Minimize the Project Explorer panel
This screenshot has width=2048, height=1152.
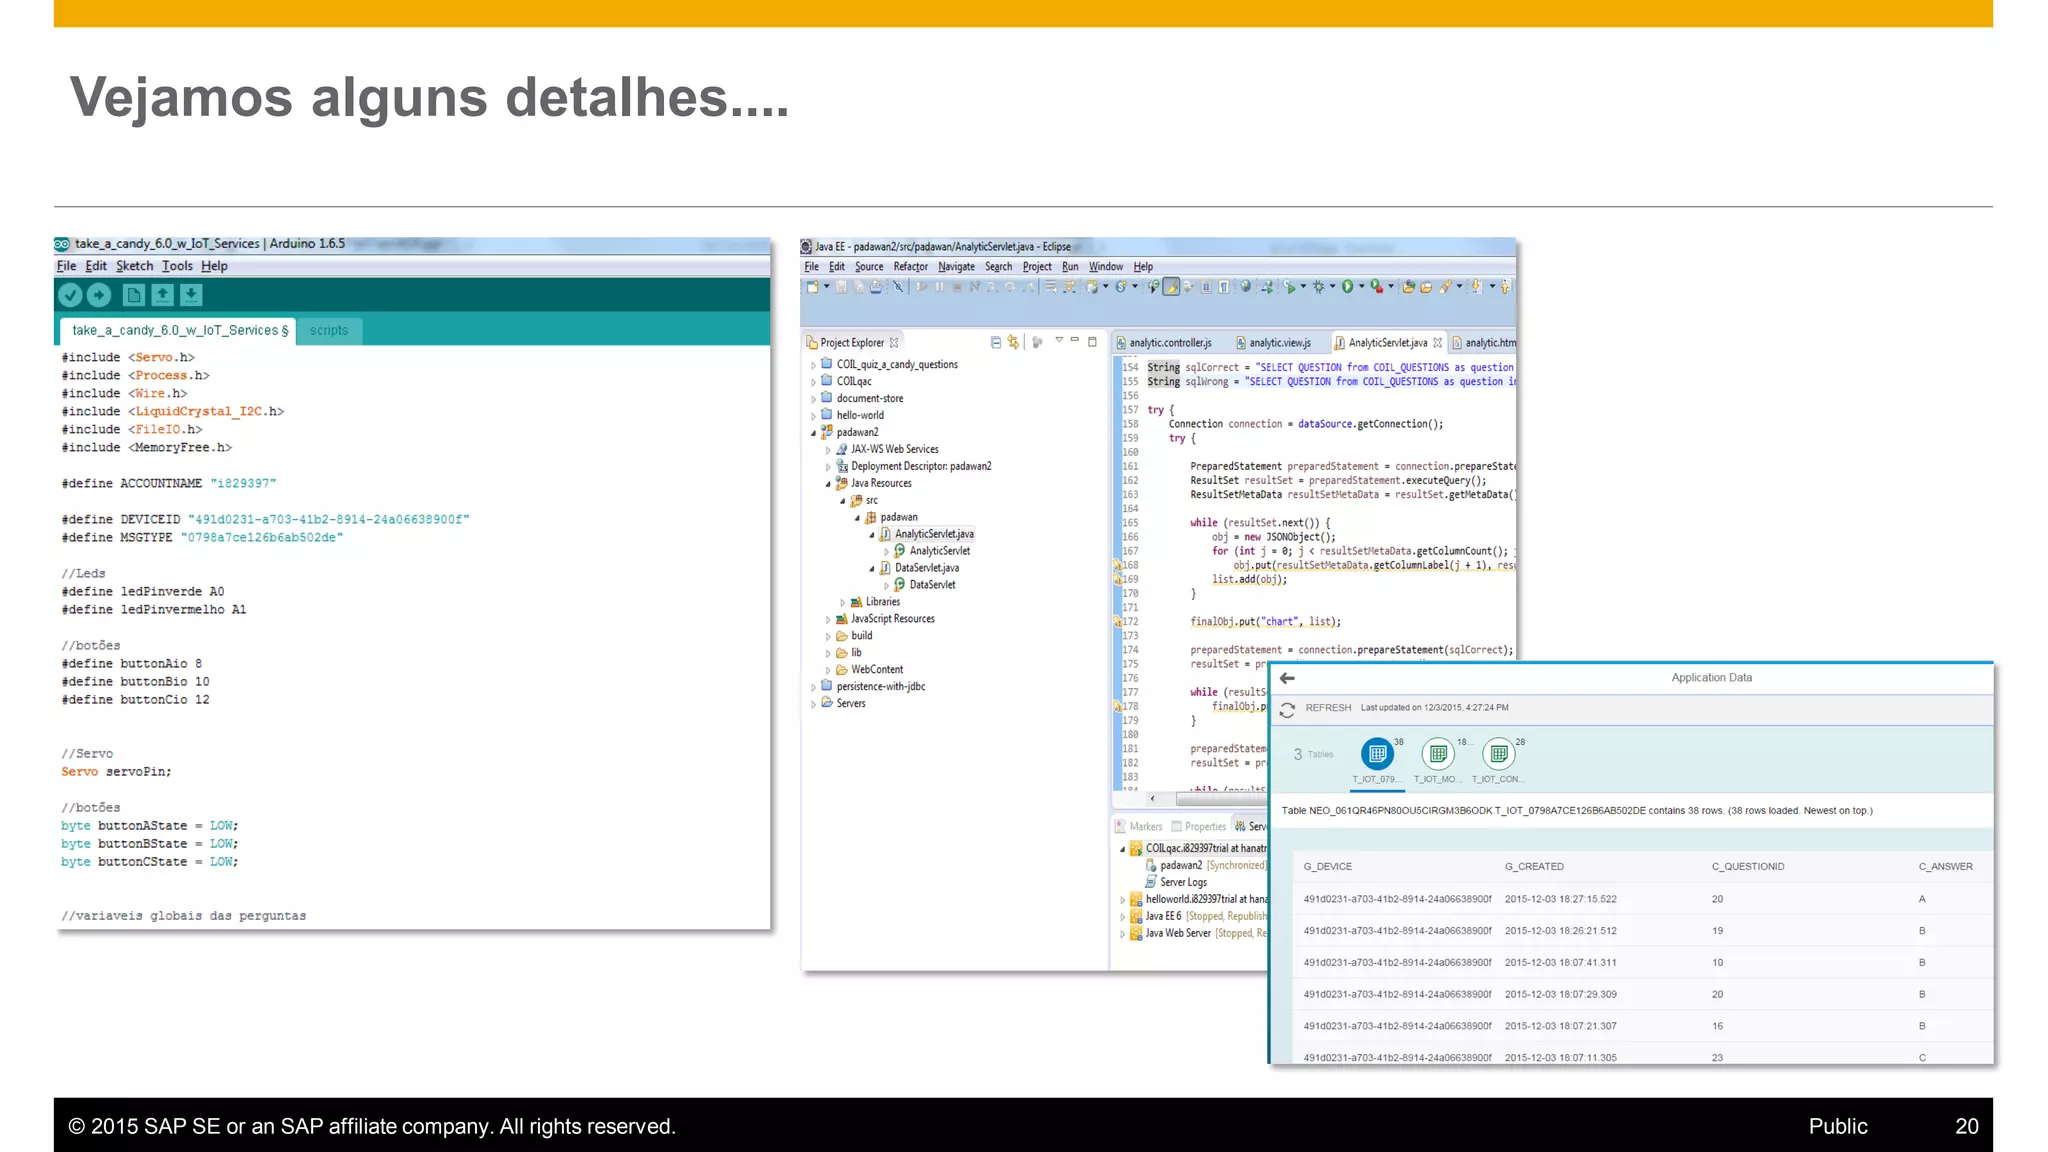[1075, 340]
